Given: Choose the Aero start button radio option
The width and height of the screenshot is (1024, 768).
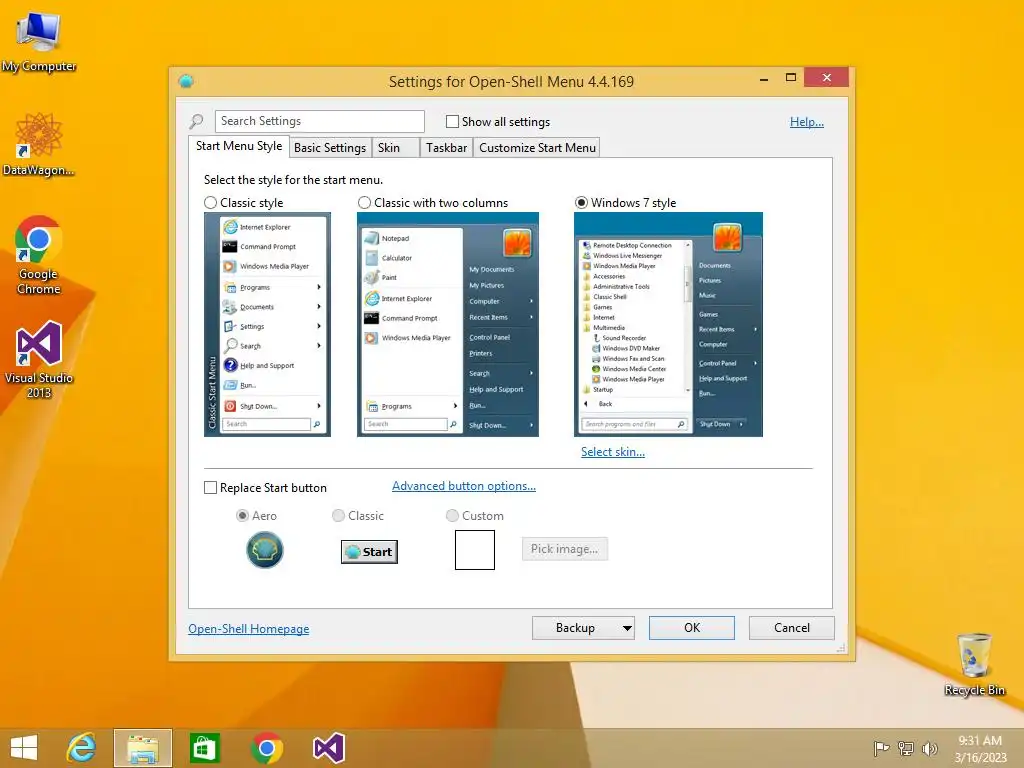Looking at the screenshot, I should pyautogui.click(x=242, y=515).
